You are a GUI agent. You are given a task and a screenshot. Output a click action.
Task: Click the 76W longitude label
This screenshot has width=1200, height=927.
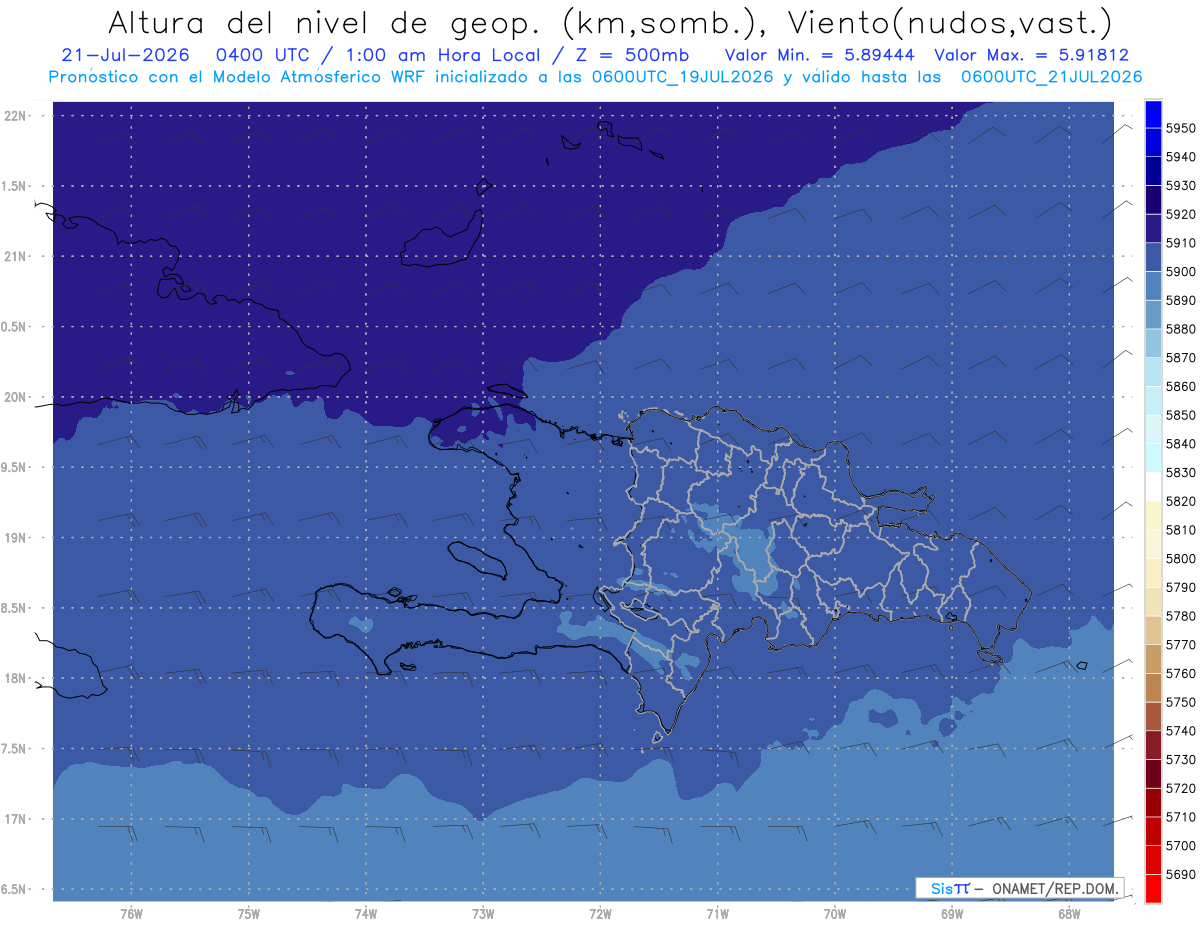(x=131, y=913)
